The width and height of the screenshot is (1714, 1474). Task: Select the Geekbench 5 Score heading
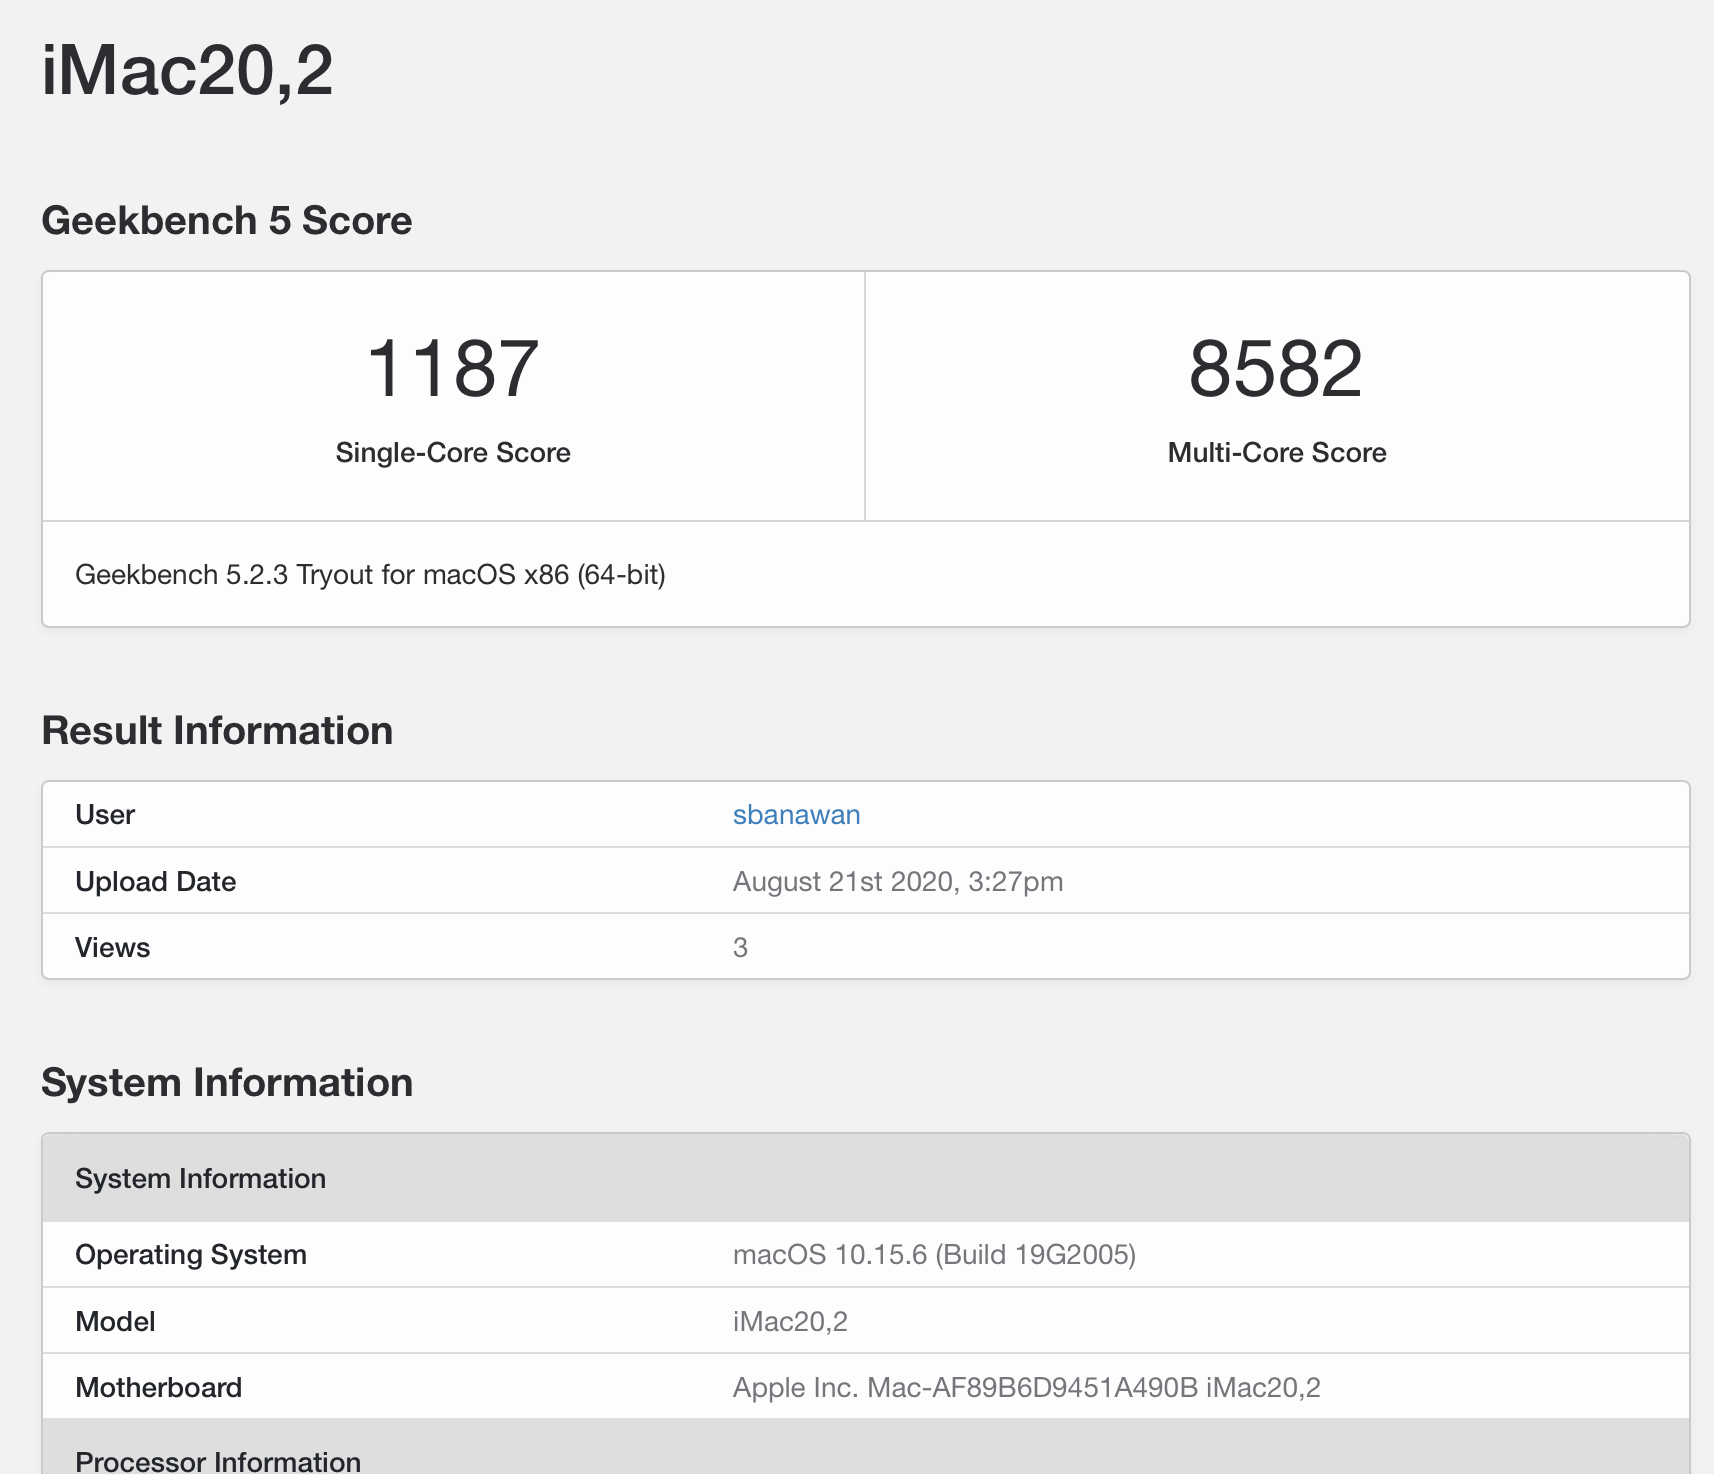[227, 221]
